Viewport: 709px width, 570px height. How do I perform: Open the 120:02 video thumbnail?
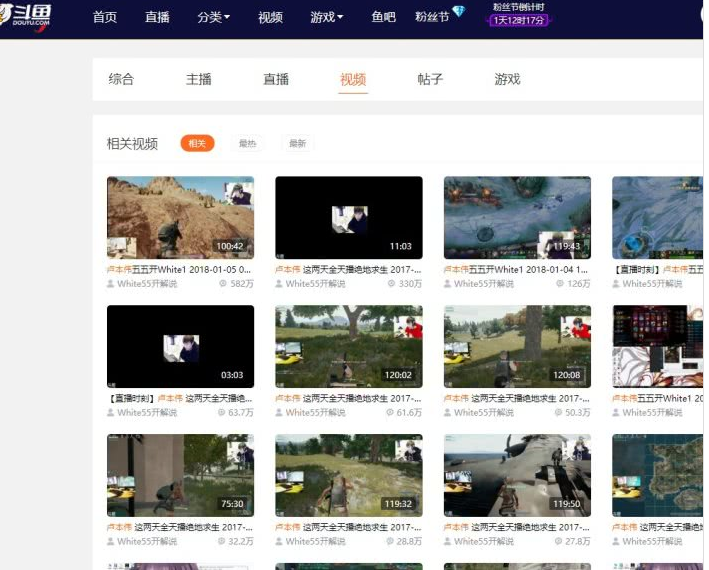[x=349, y=346]
